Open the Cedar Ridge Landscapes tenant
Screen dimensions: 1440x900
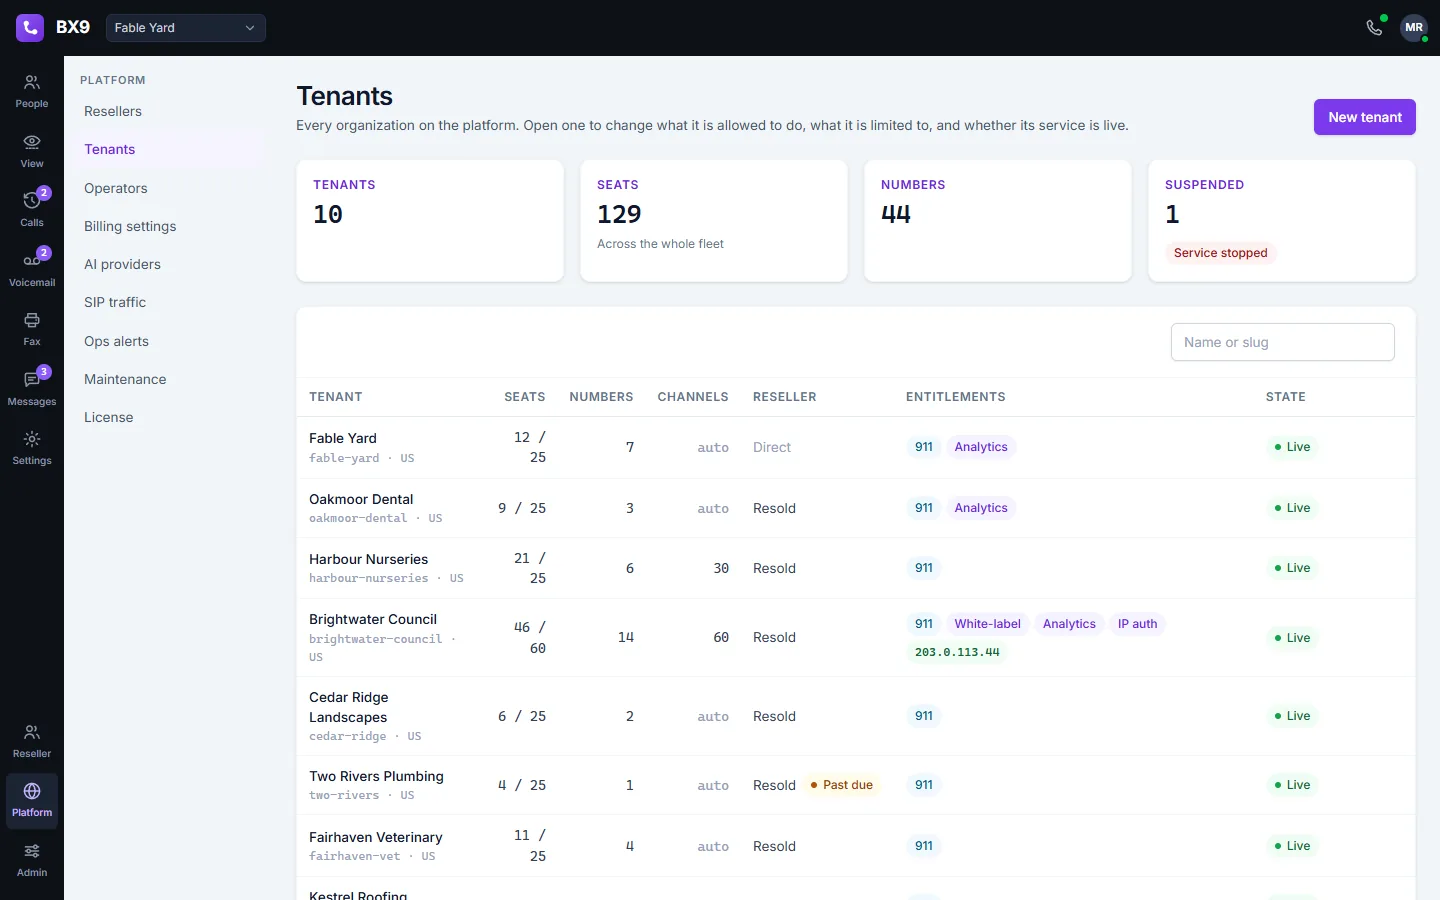click(856, 716)
